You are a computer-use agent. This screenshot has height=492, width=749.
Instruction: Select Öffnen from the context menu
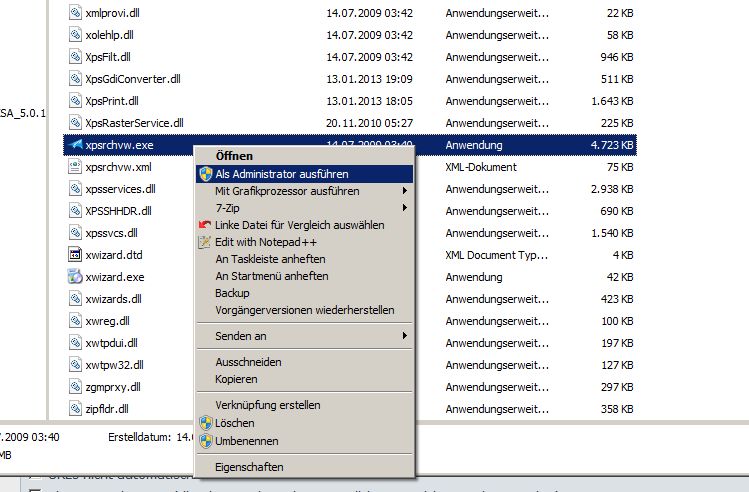pyautogui.click(x=234, y=156)
